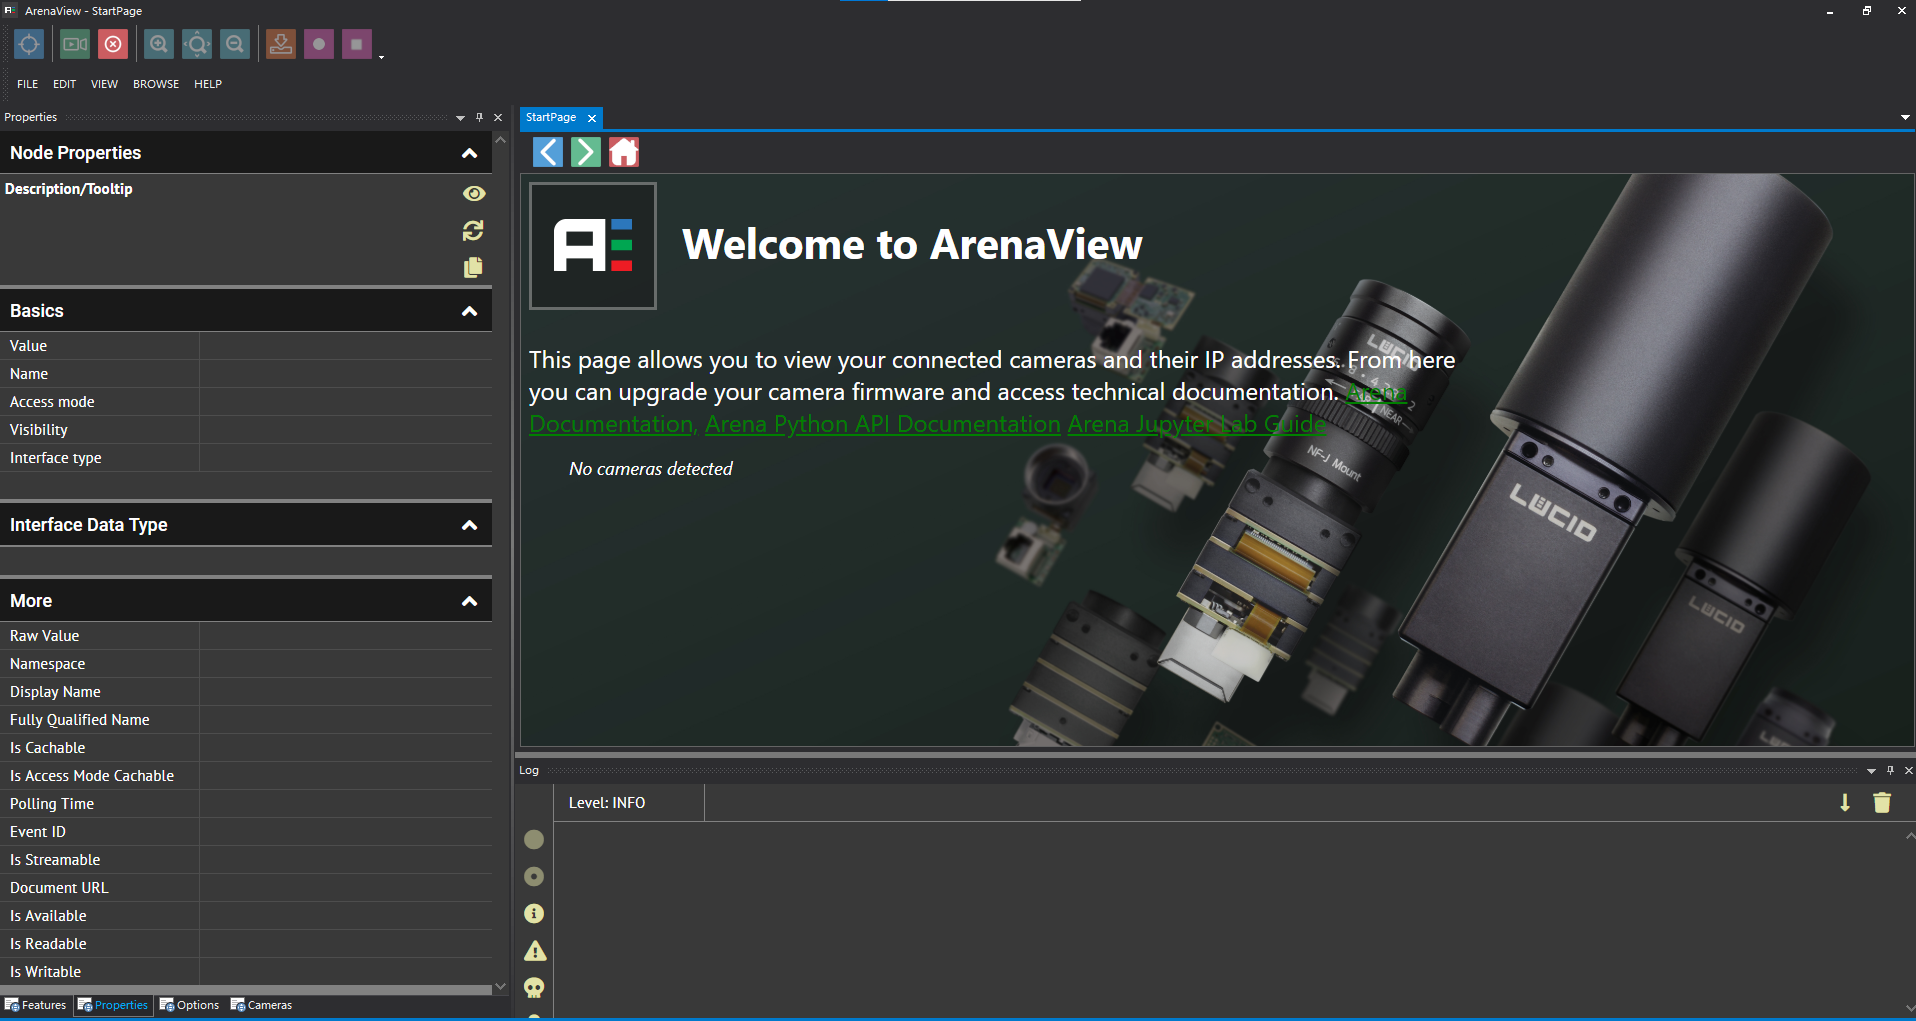The image size is (1916, 1021).
Task: Collapse the Interface Data Type section
Action: tap(469, 525)
